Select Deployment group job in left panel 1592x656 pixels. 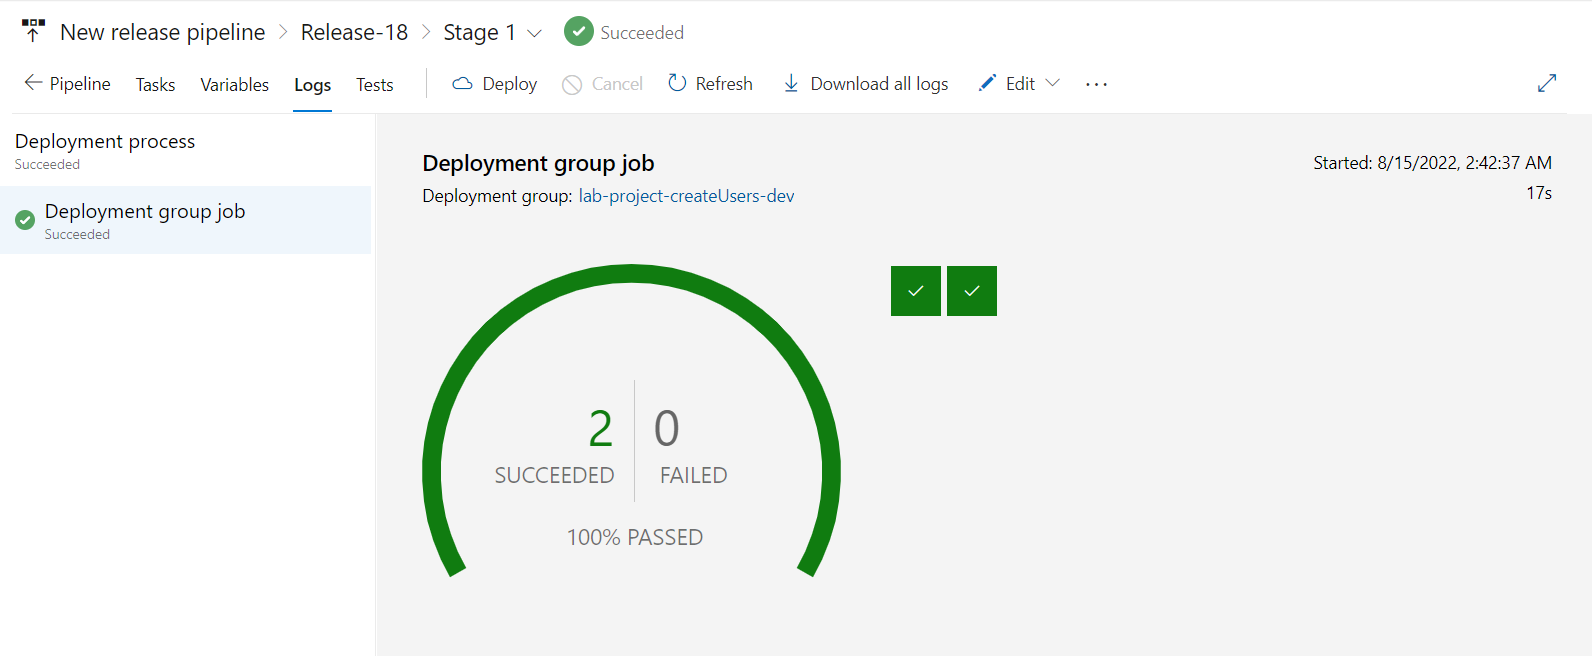[x=185, y=220]
